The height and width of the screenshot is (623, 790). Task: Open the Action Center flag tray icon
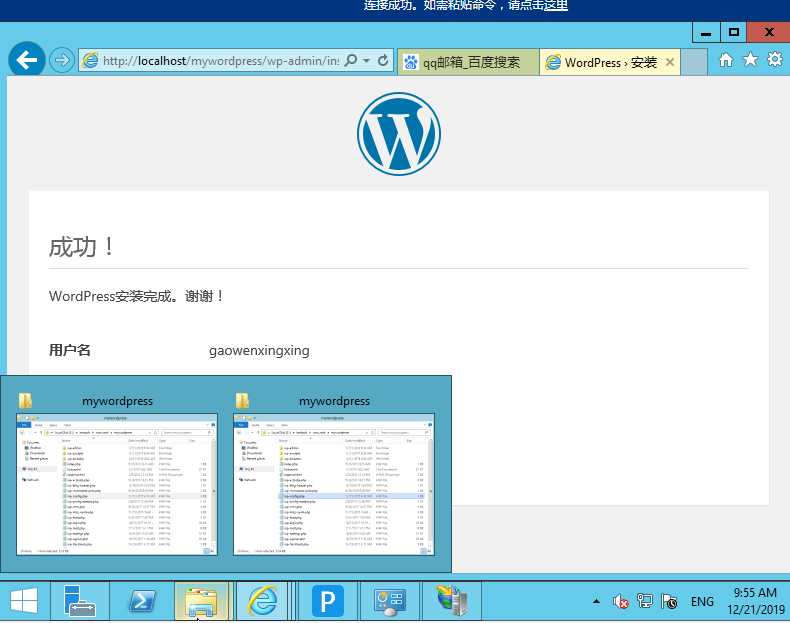[669, 601]
